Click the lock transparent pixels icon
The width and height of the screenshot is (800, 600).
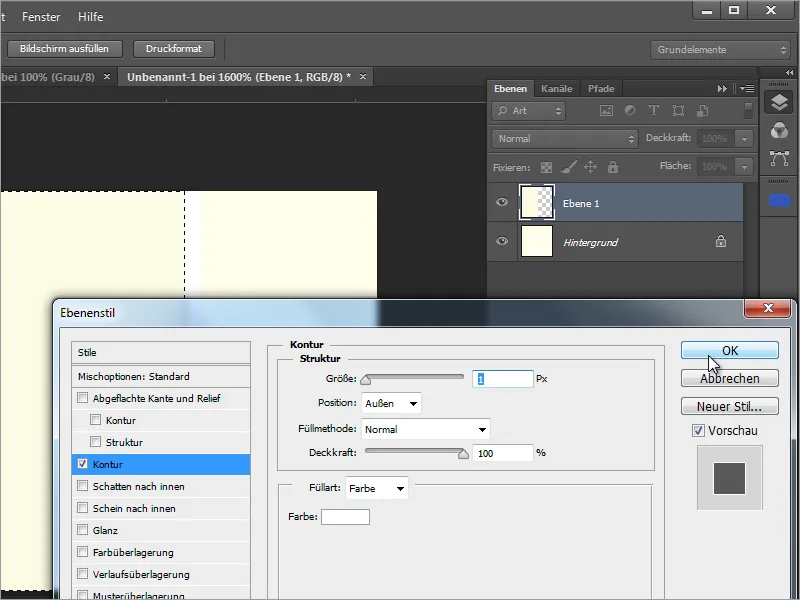point(546,167)
